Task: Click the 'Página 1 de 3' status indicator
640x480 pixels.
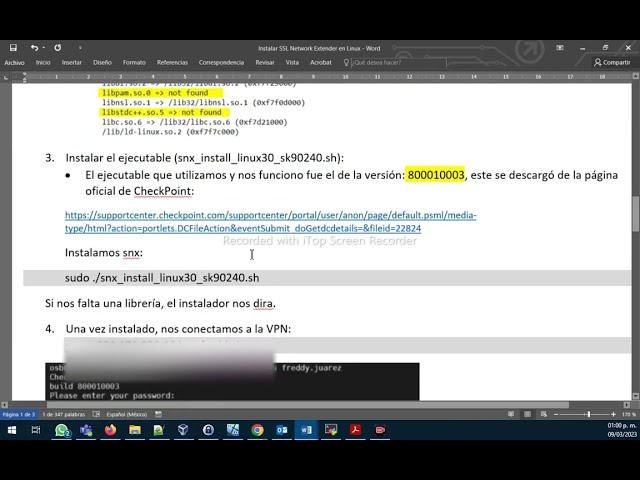Action: click(19, 414)
